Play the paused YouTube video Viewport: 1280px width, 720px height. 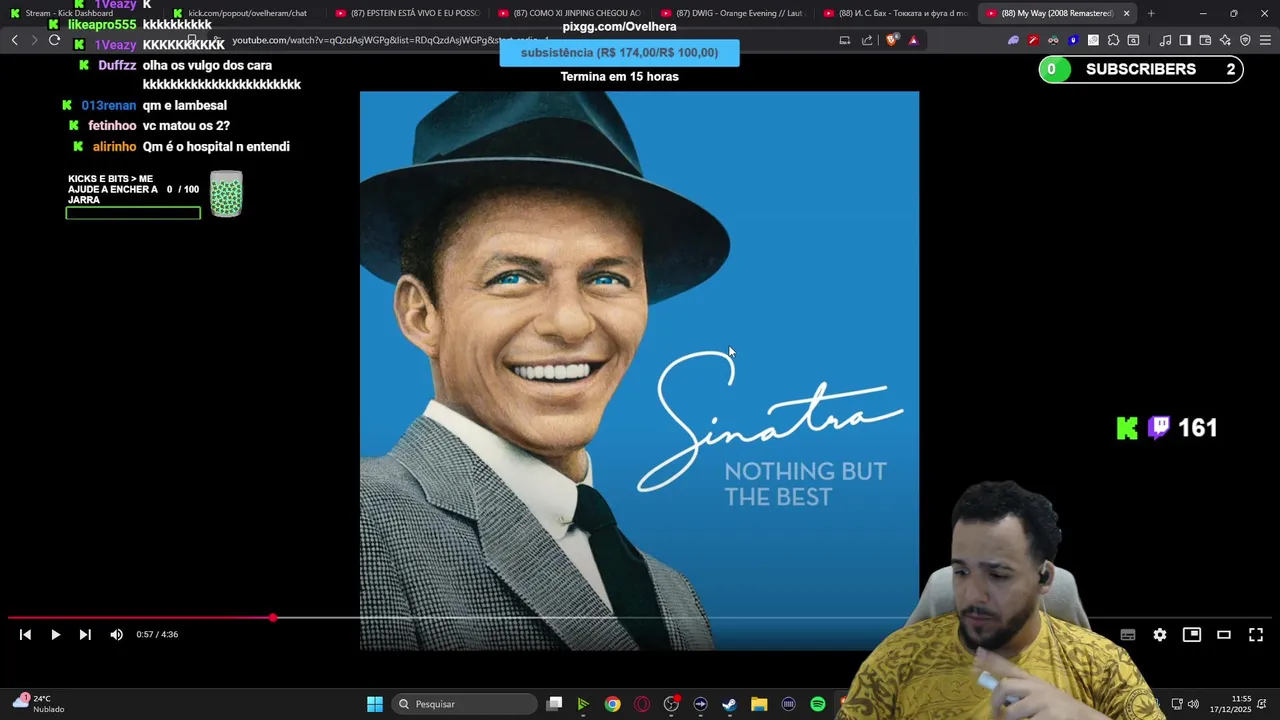[55, 634]
